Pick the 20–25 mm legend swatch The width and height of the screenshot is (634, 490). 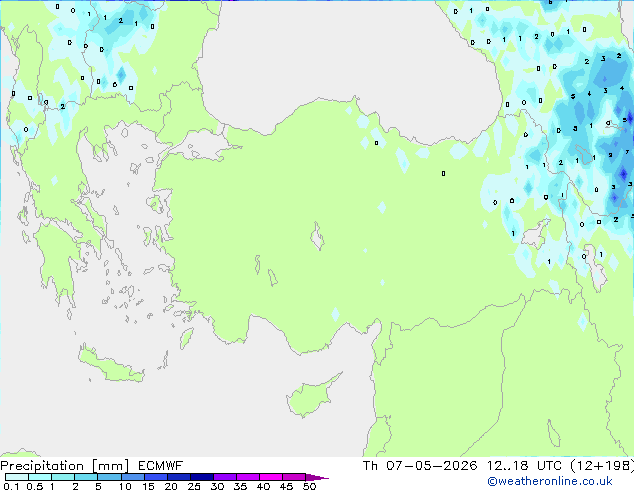click(x=178, y=477)
